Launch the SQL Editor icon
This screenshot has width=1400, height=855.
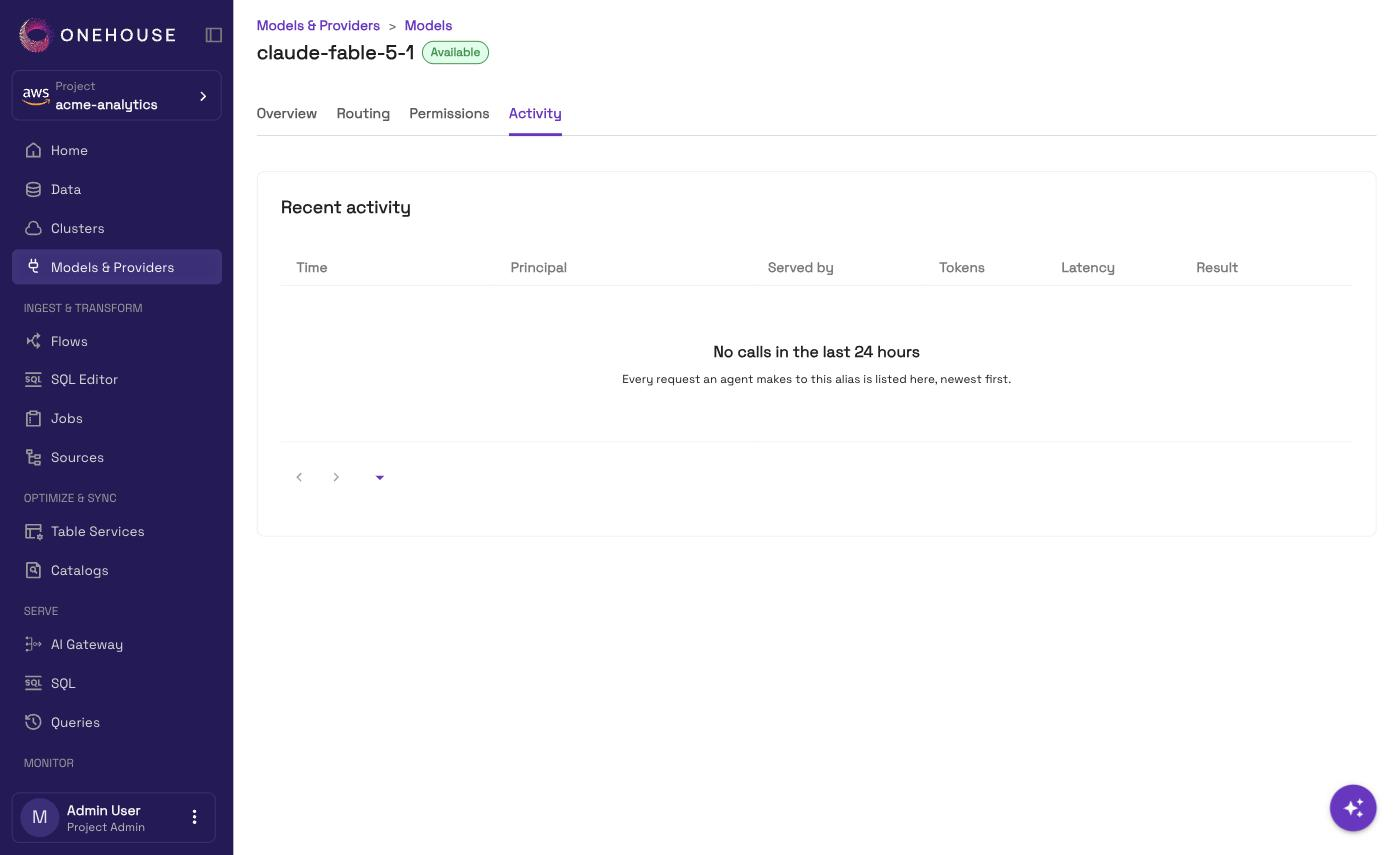coord(33,379)
